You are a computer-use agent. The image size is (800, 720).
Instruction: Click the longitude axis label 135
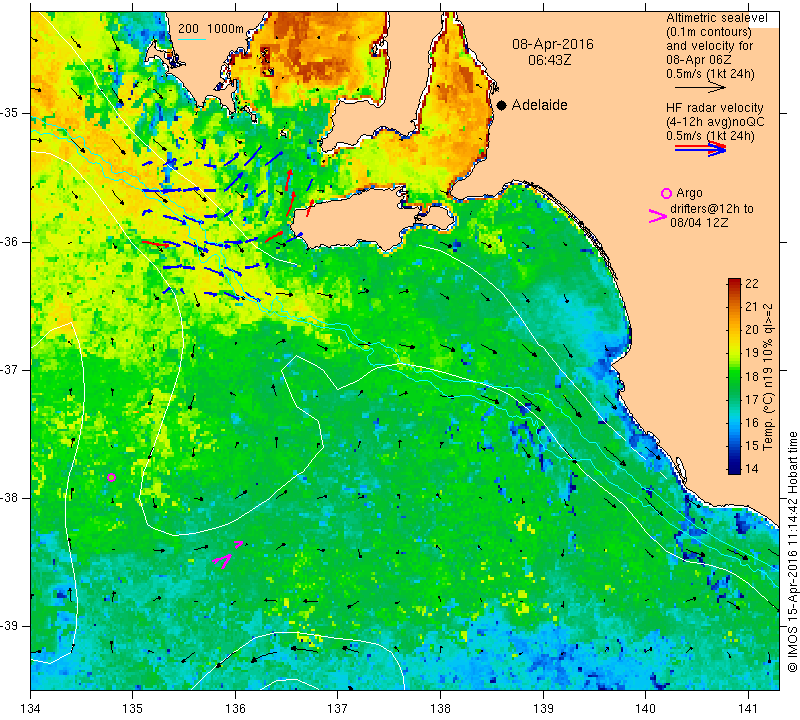[x=133, y=708]
